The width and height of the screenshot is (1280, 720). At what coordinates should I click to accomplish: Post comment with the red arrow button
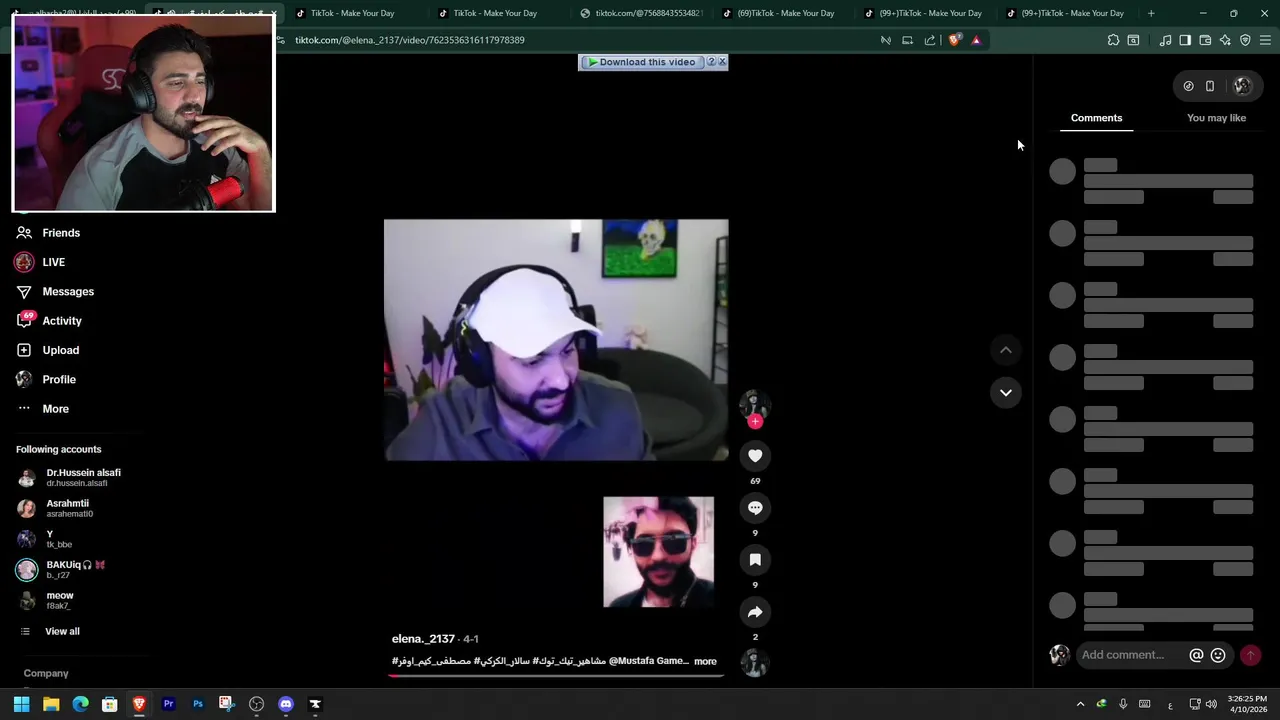point(1250,655)
